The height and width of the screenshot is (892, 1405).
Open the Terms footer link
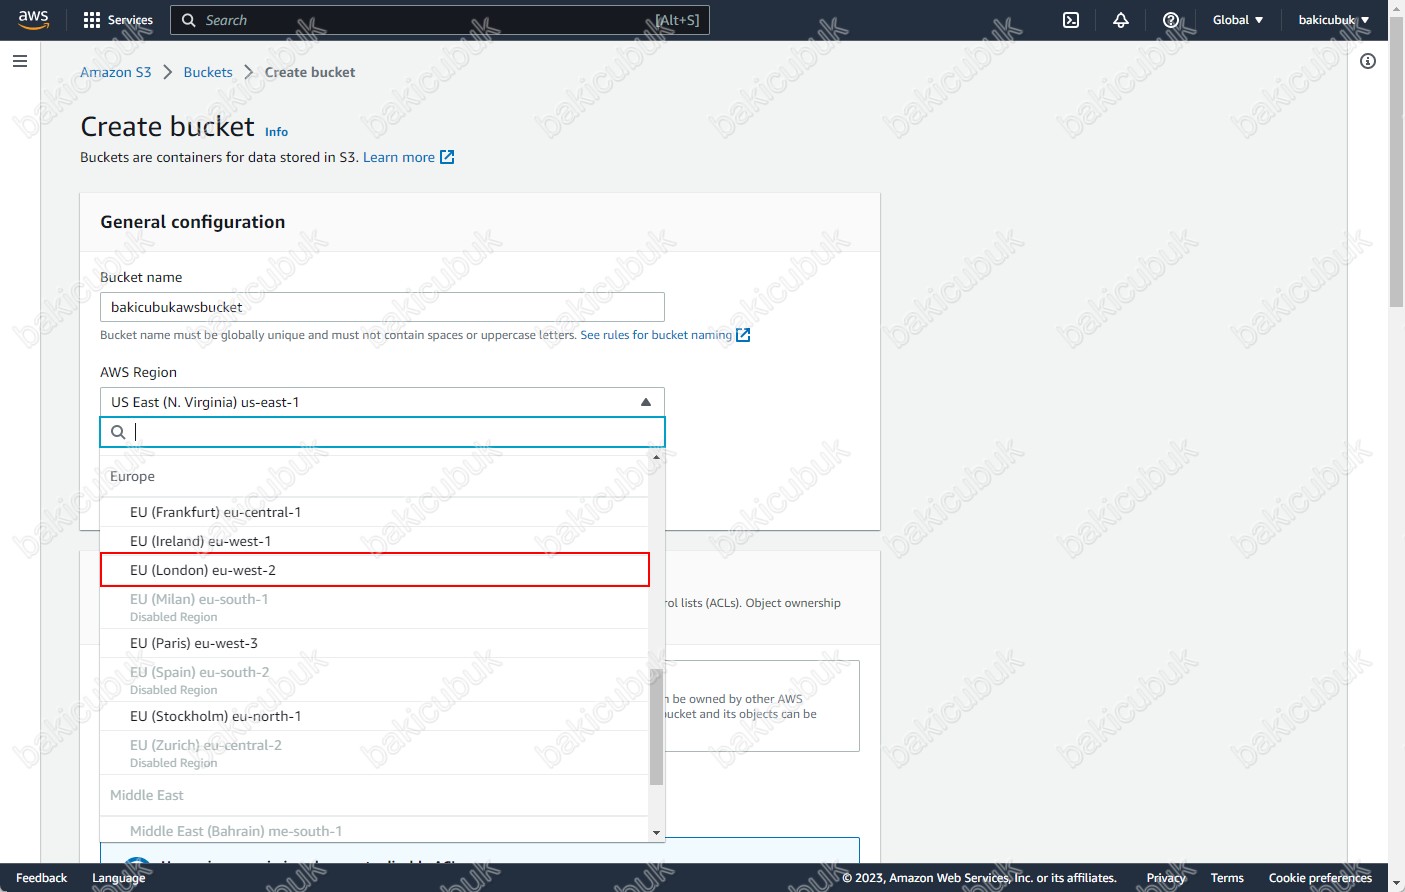pyautogui.click(x=1227, y=878)
